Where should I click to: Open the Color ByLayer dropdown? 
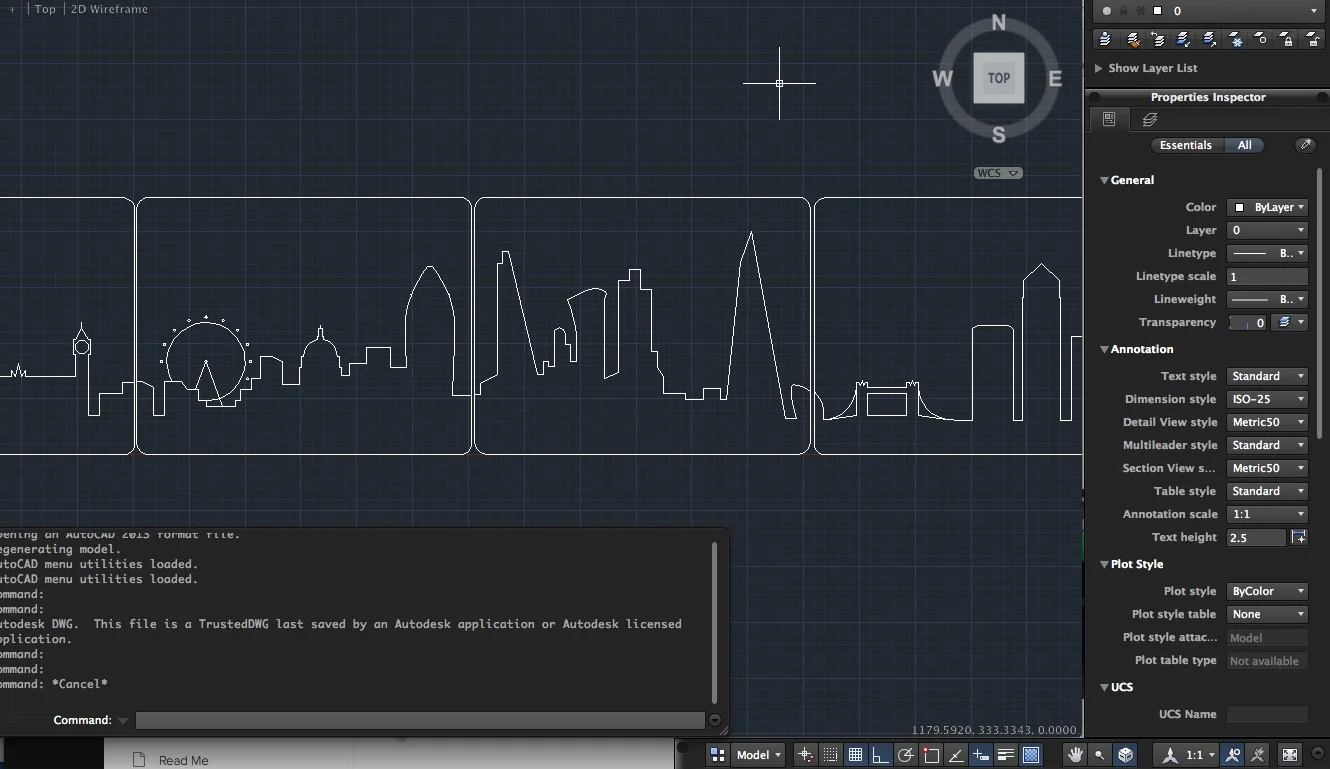click(1267, 207)
